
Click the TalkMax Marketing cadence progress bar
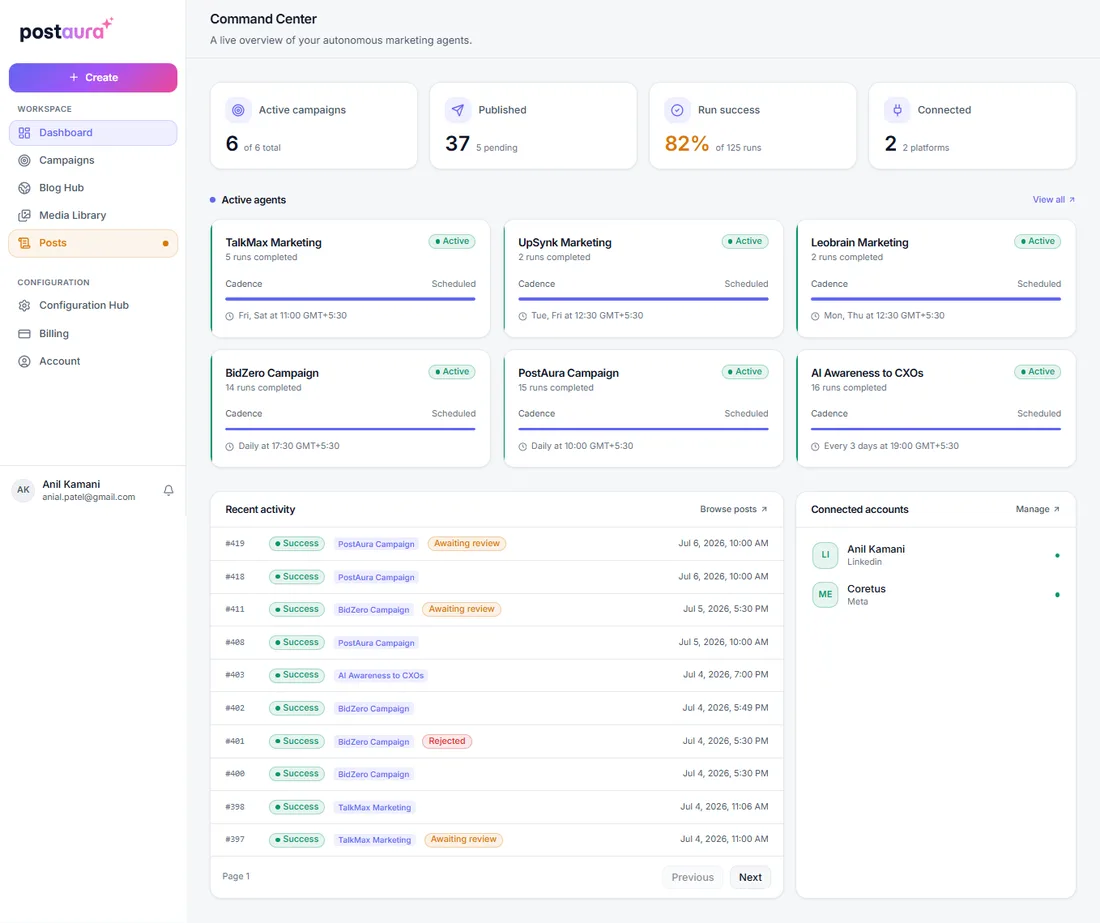click(x=350, y=299)
